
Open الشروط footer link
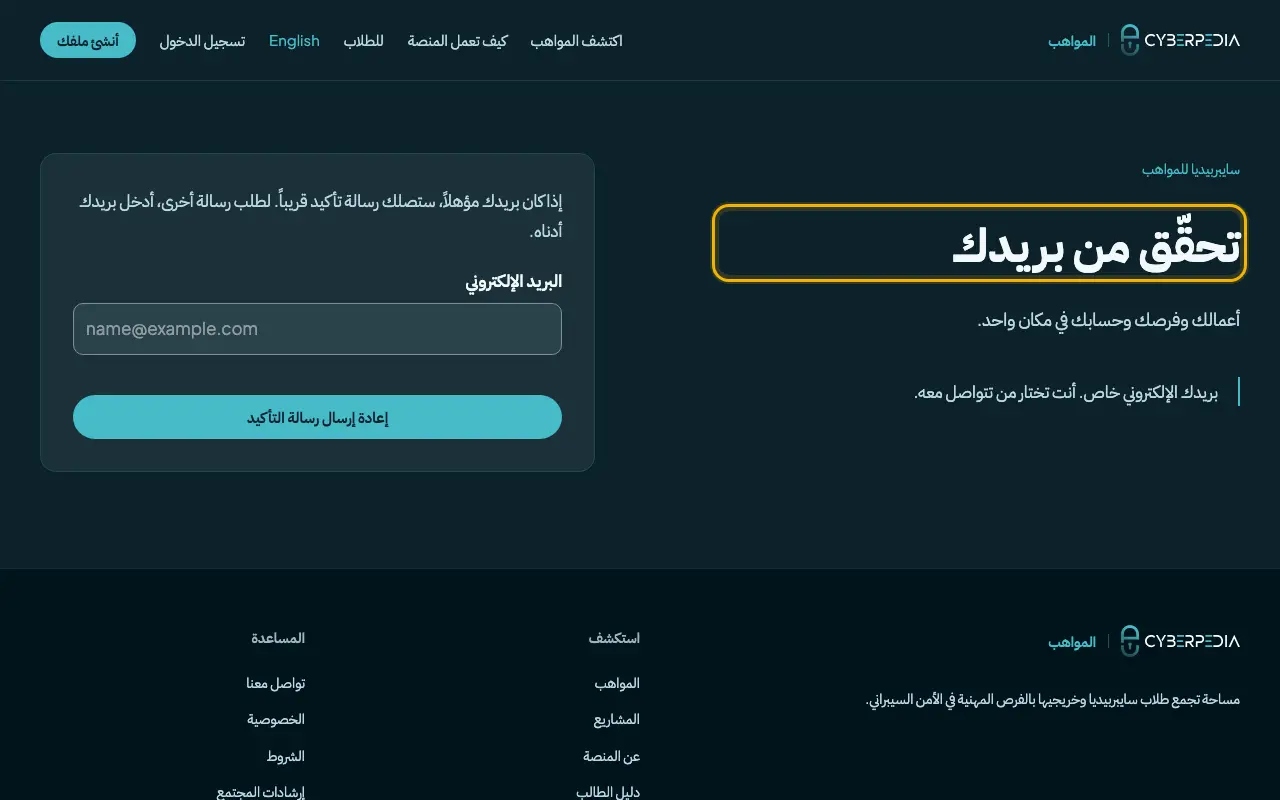[x=286, y=756]
